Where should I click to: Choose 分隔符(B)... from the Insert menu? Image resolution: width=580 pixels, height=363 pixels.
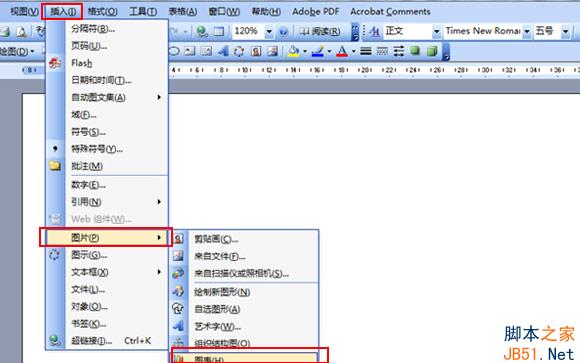click(x=107, y=28)
